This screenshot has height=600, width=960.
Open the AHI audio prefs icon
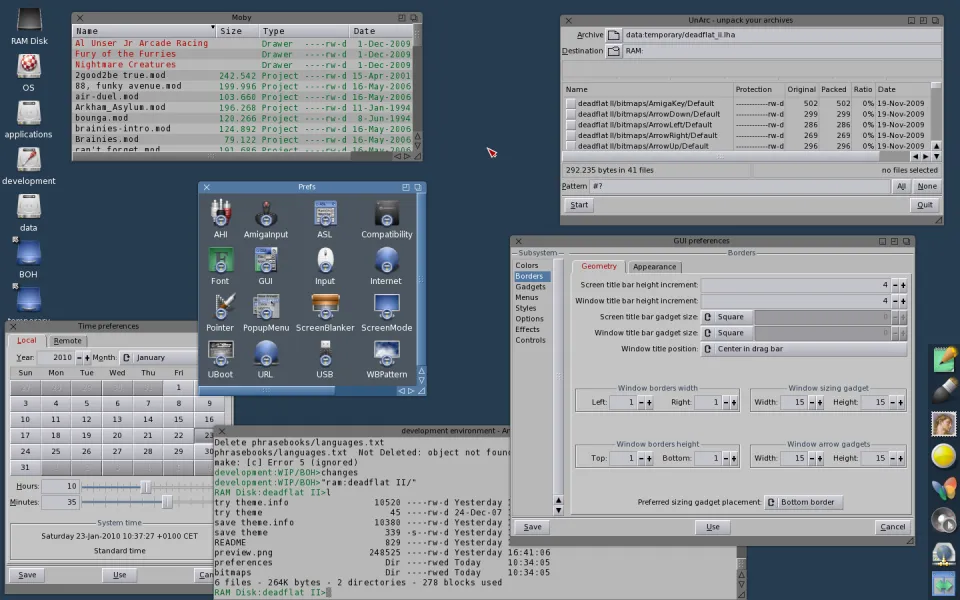(x=220, y=213)
